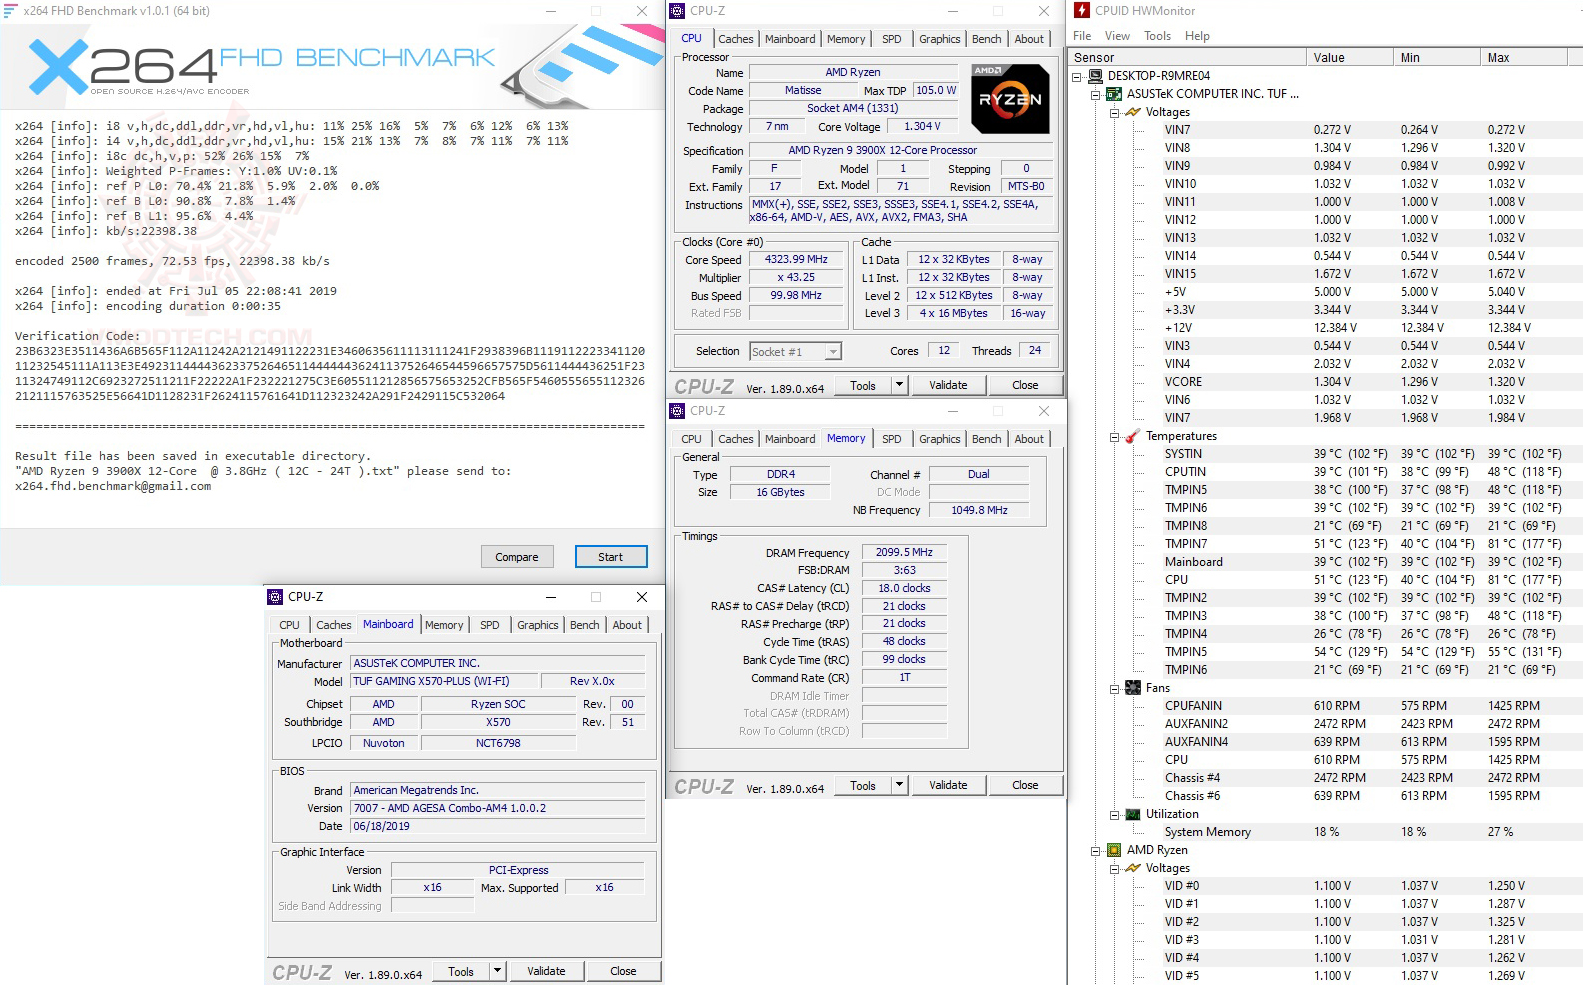Click the thermometer icon beside Temperatures
This screenshot has height=985, width=1583.
pos(1133,436)
